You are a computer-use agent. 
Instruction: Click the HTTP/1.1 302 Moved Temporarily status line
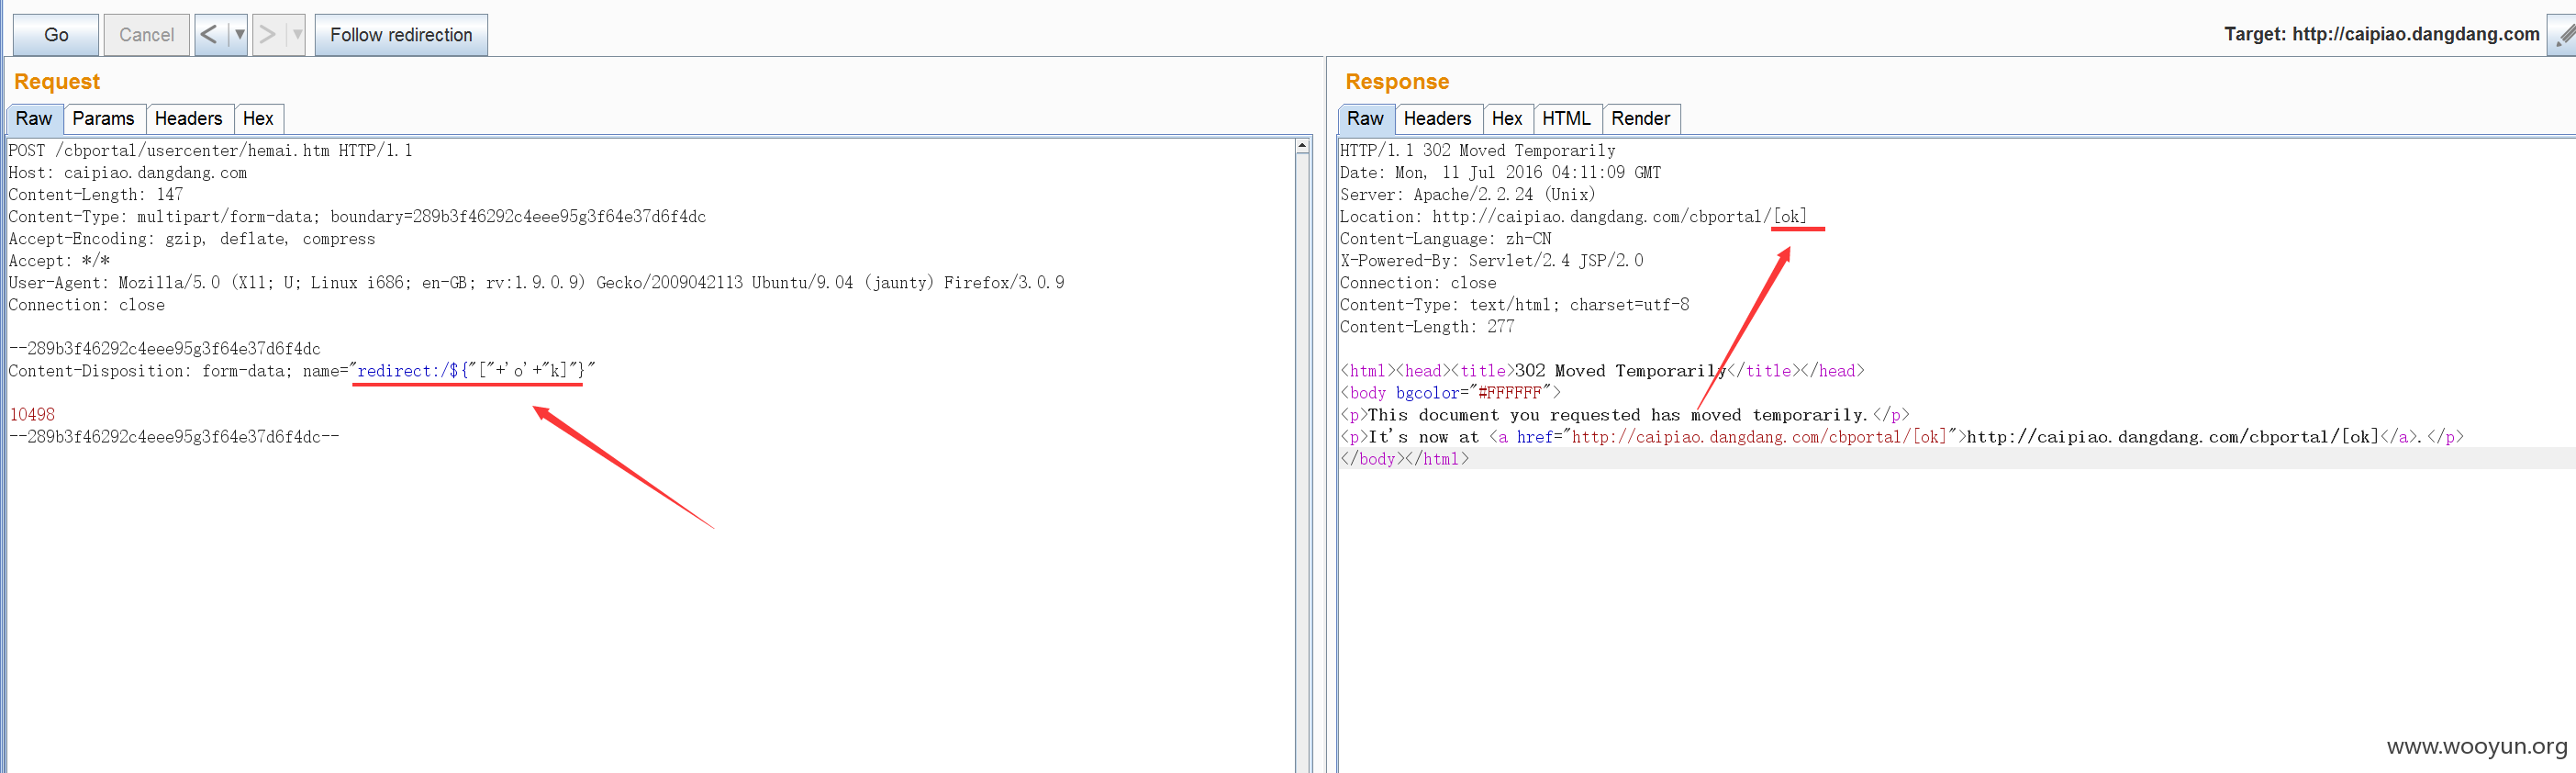coord(1477,150)
